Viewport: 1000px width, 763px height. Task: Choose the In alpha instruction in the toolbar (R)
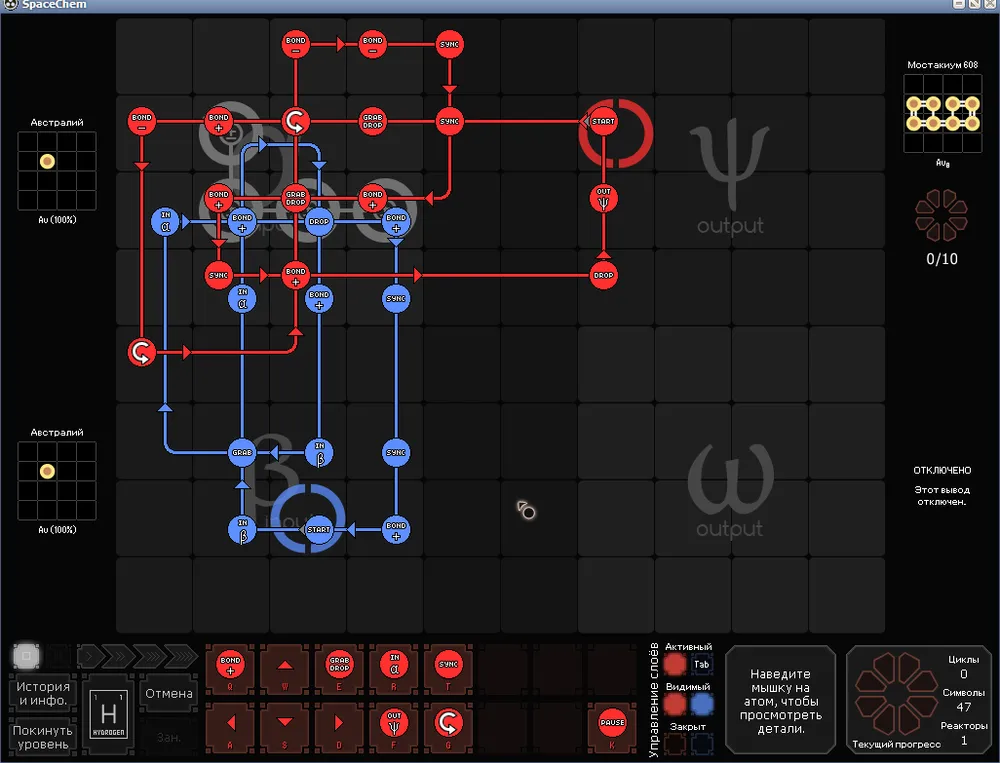point(393,667)
